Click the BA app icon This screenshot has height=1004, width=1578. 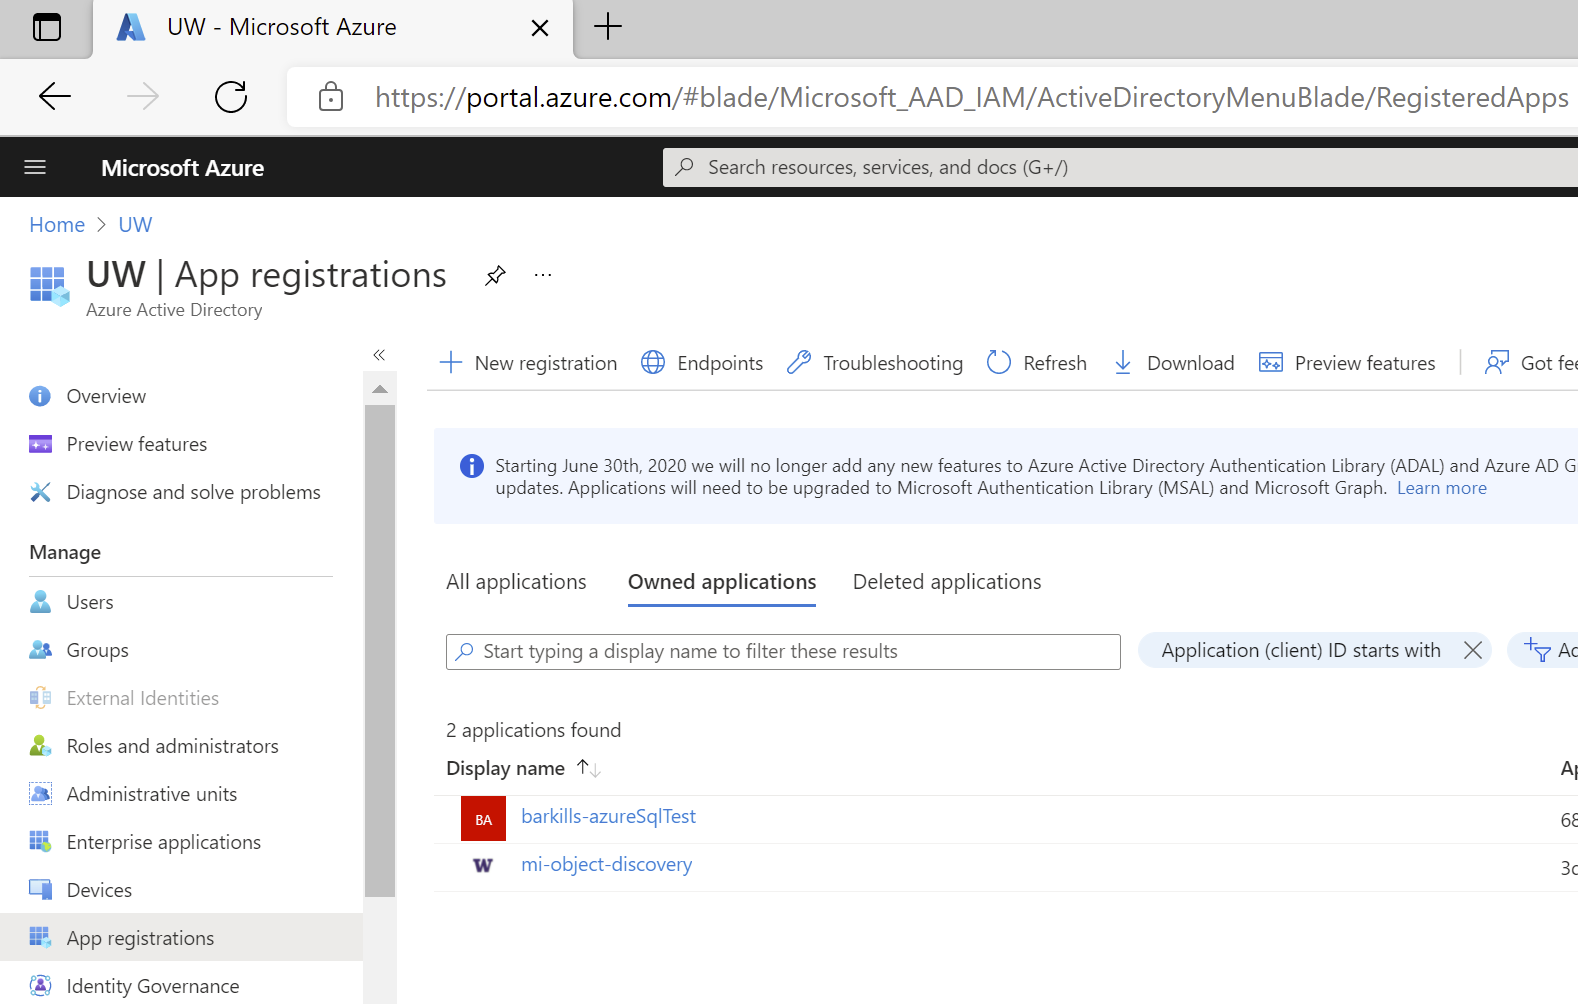[x=483, y=819]
